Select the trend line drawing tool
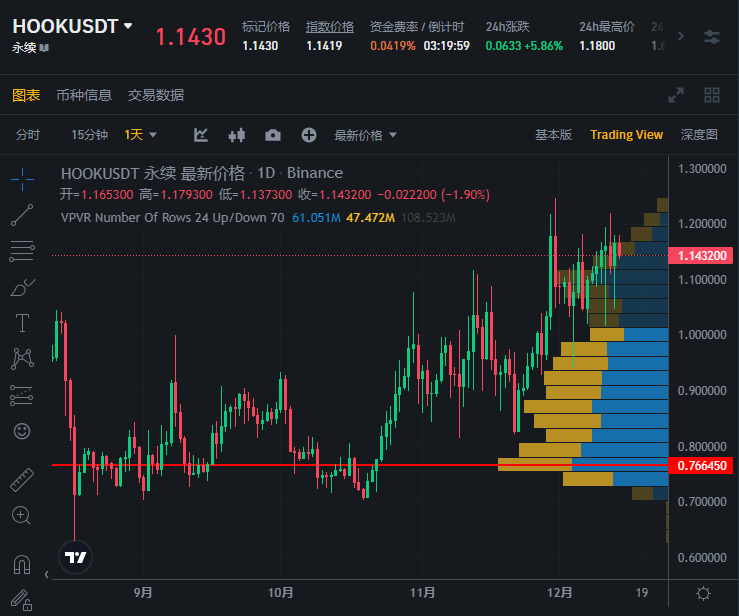This screenshot has height=616, width=739. (21, 215)
